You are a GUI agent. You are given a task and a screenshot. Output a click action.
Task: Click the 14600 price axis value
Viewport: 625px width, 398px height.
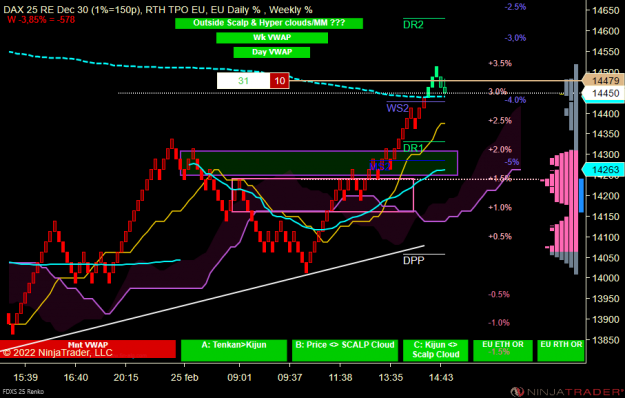click(x=606, y=31)
